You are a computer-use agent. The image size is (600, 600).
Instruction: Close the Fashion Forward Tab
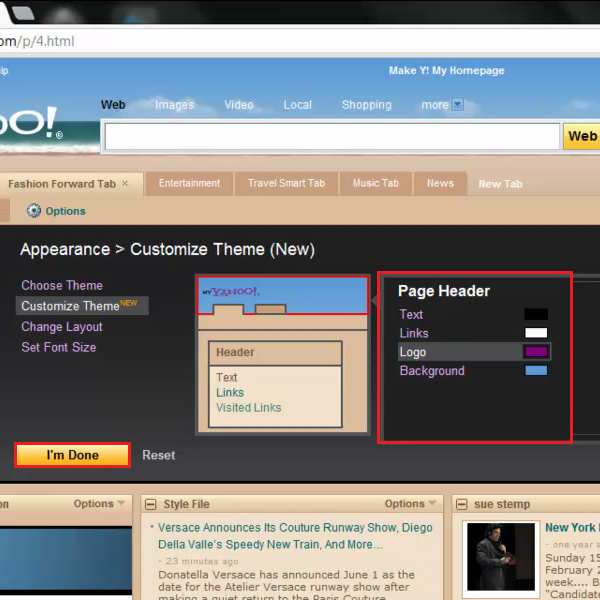pyautogui.click(x=125, y=184)
